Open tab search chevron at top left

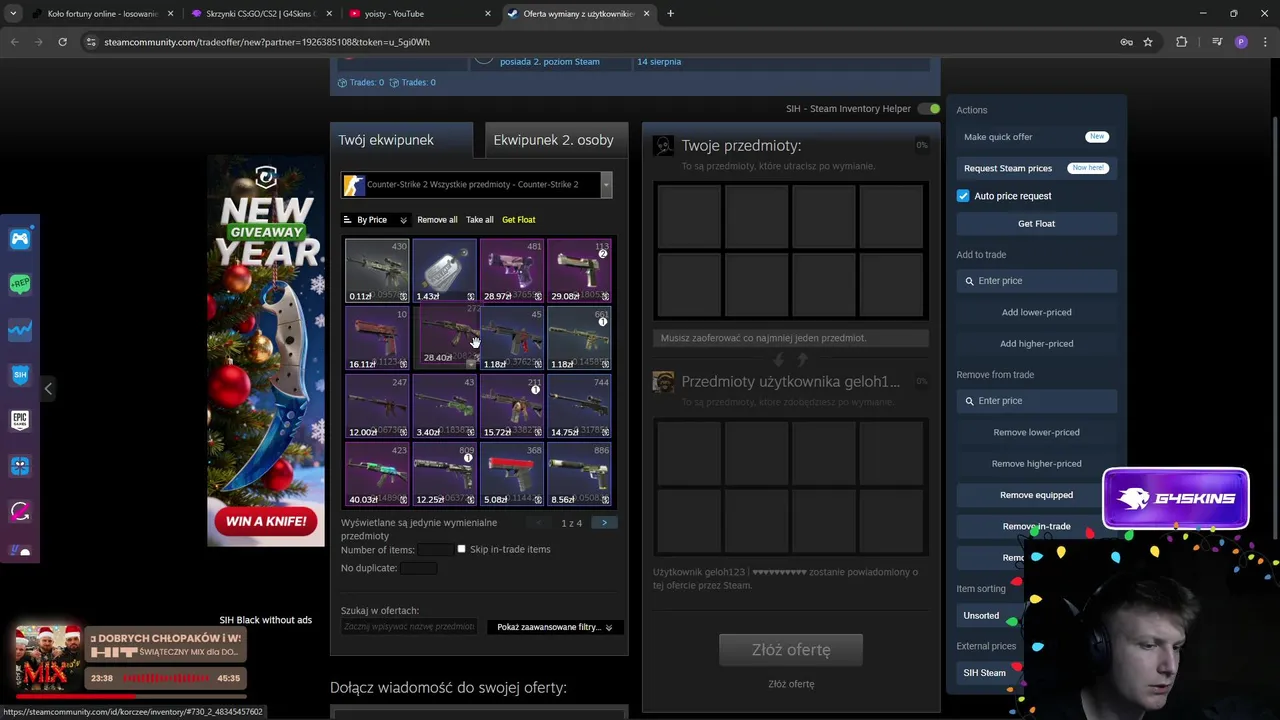(x=14, y=14)
